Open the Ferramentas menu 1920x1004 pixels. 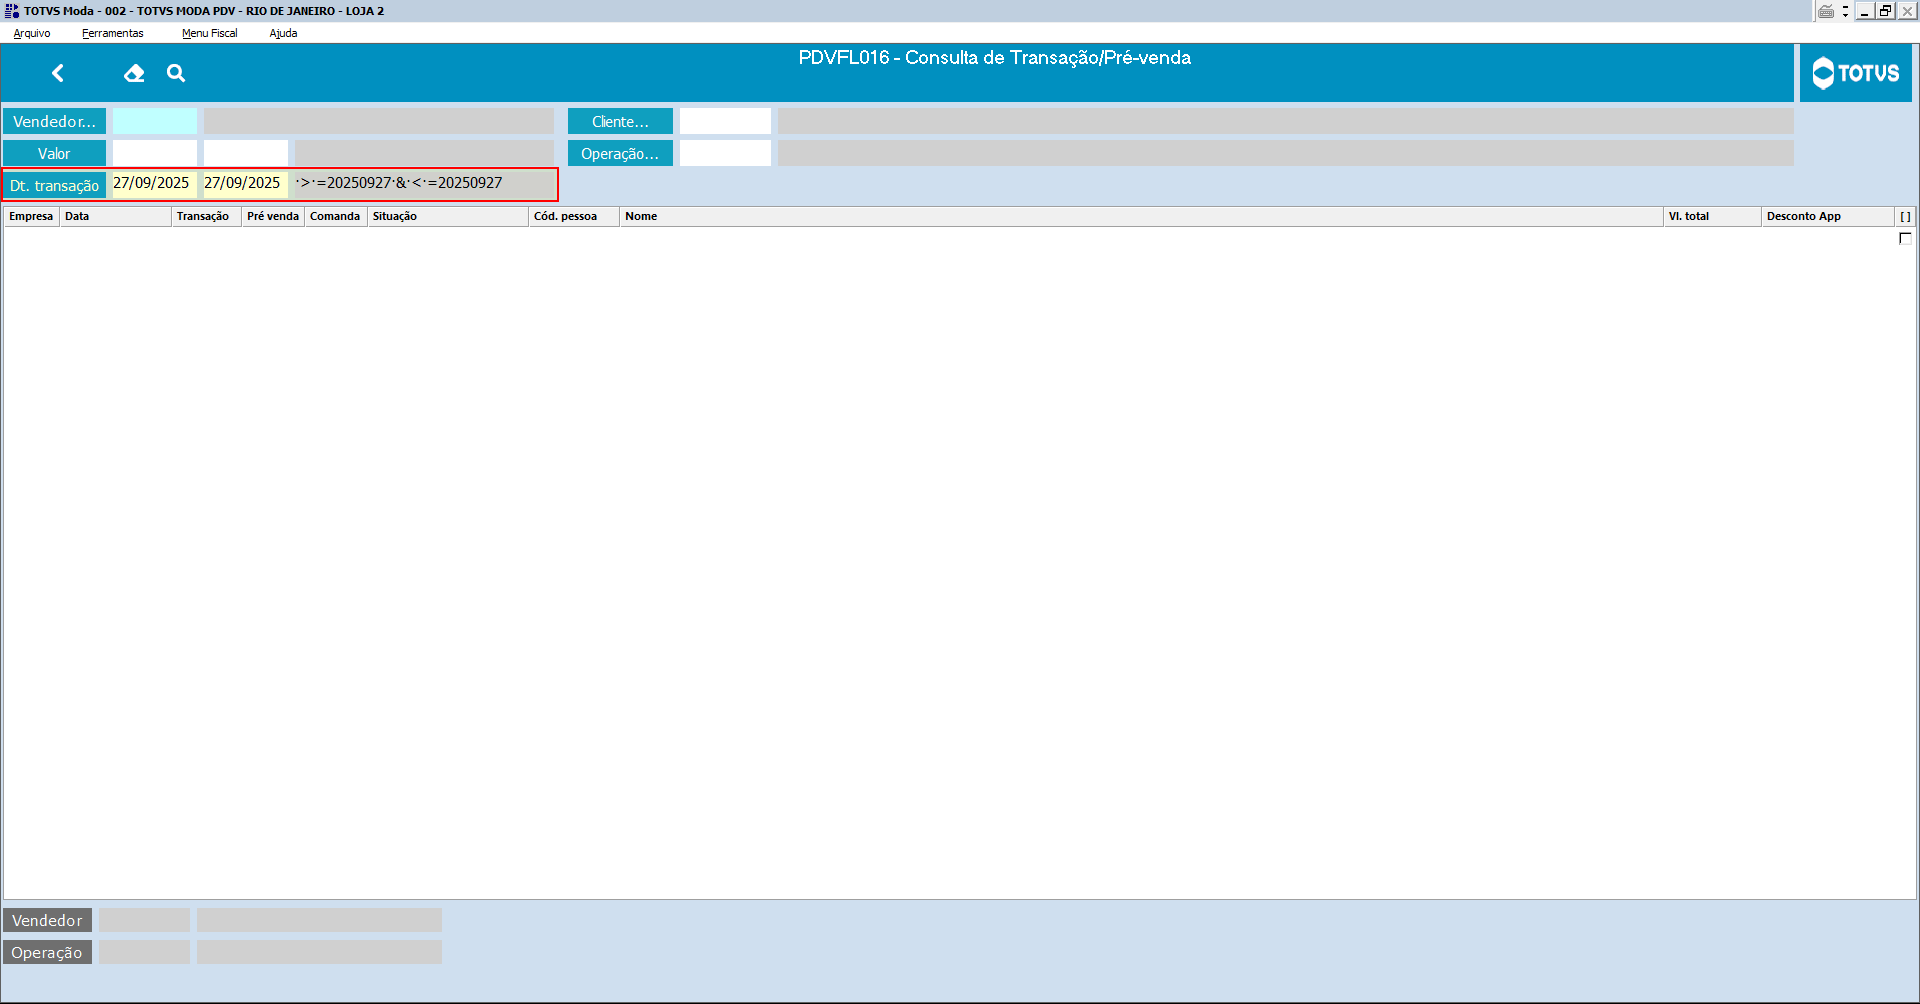(113, 33)
